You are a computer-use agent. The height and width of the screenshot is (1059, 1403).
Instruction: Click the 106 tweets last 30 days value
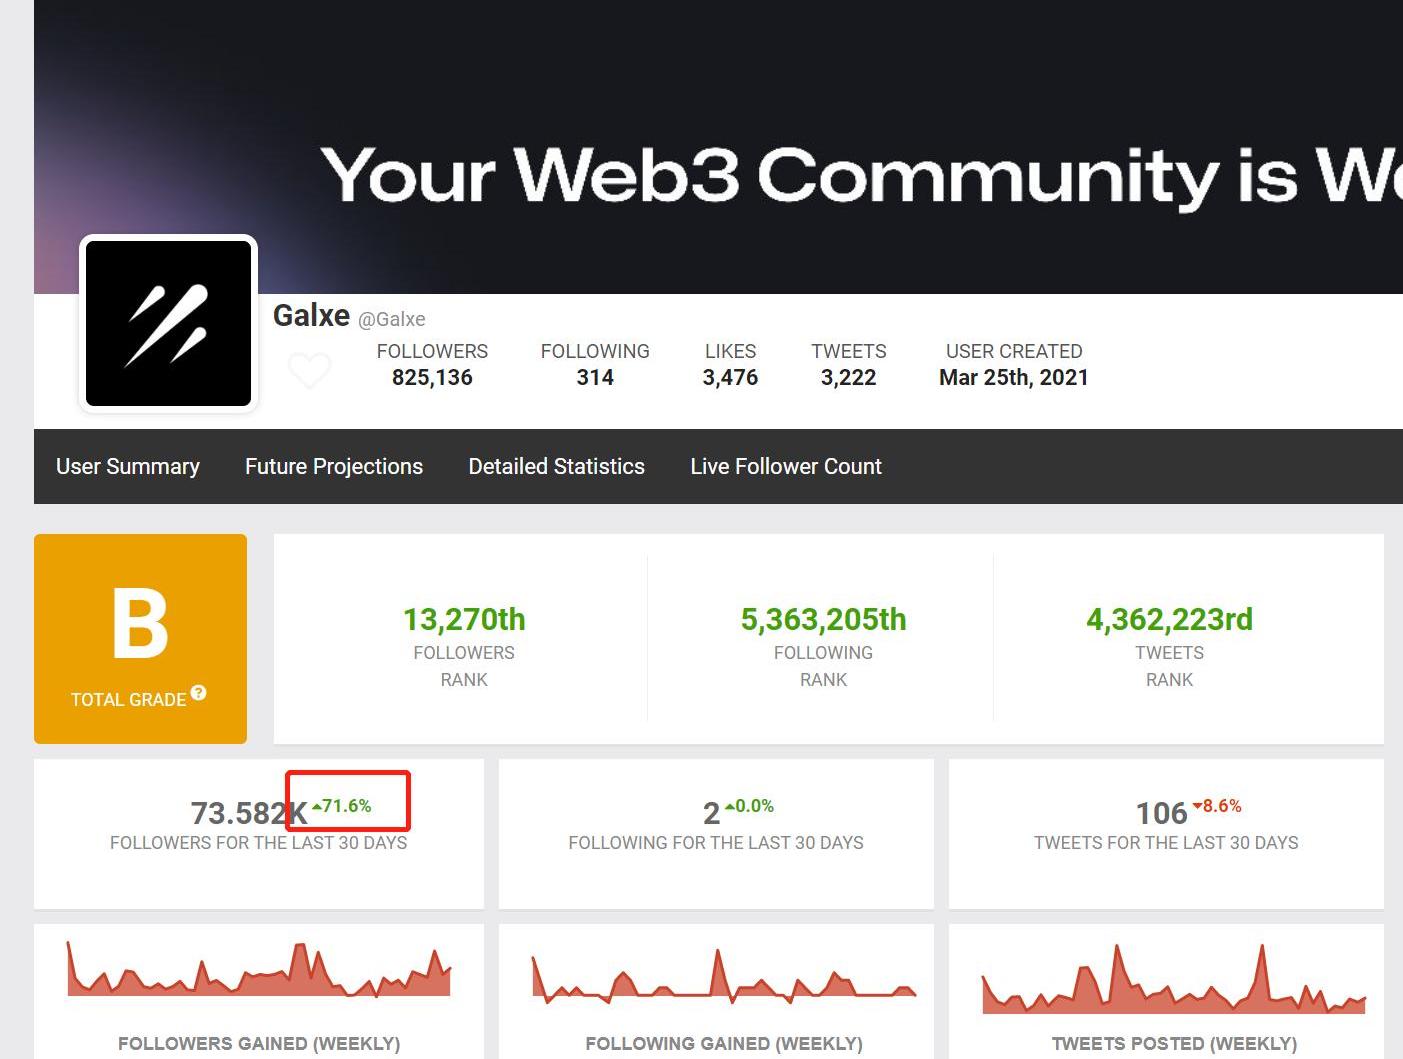[x=1162, y=813]
